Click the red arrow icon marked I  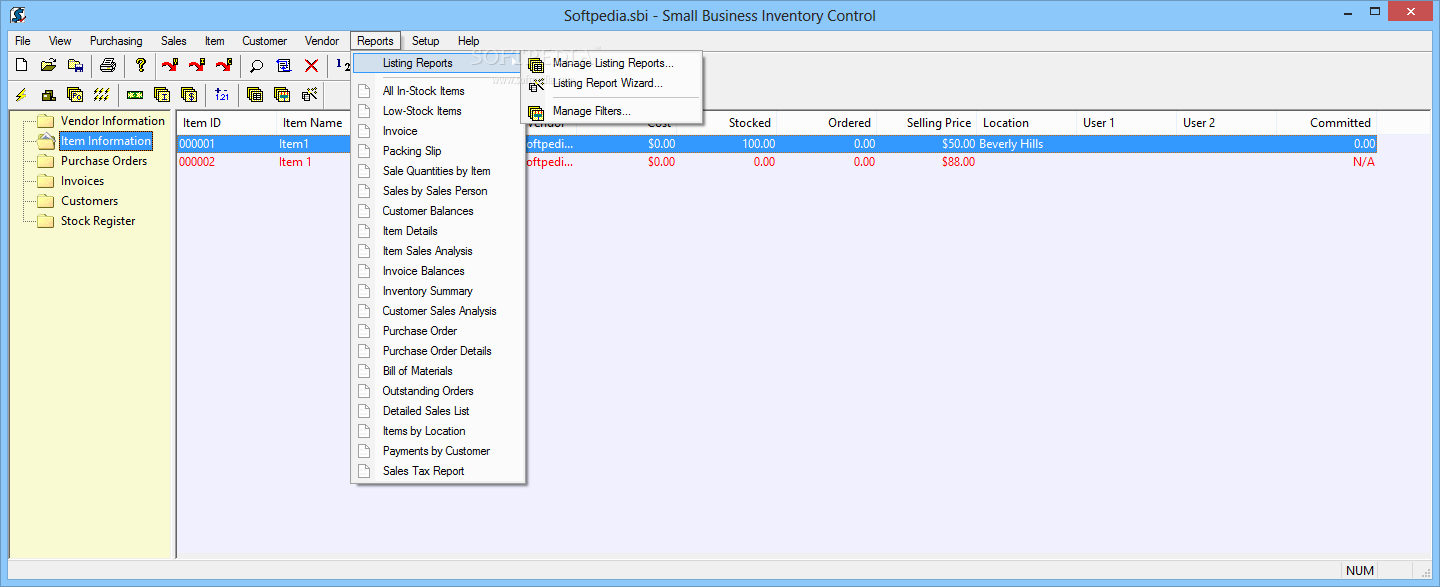click(197, 66)
